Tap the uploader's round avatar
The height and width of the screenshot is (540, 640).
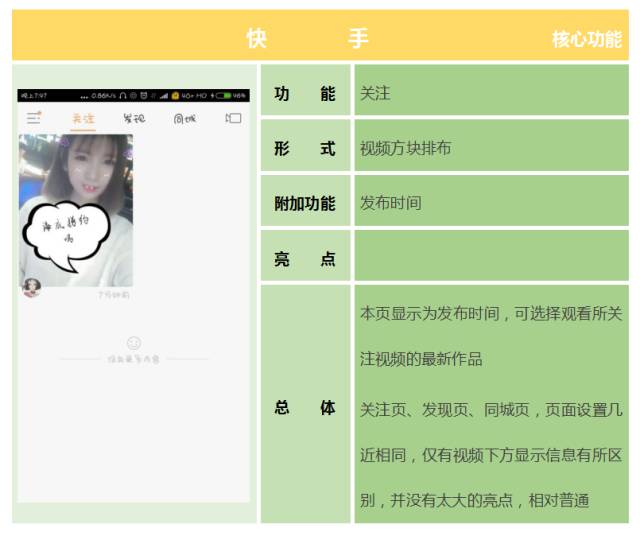tap(31, 288)
